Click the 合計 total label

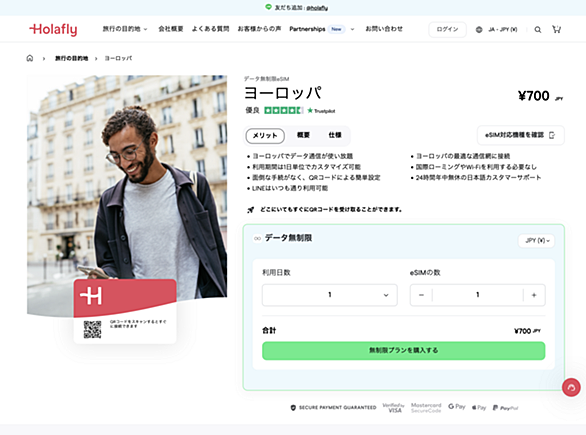pos(269,330)
